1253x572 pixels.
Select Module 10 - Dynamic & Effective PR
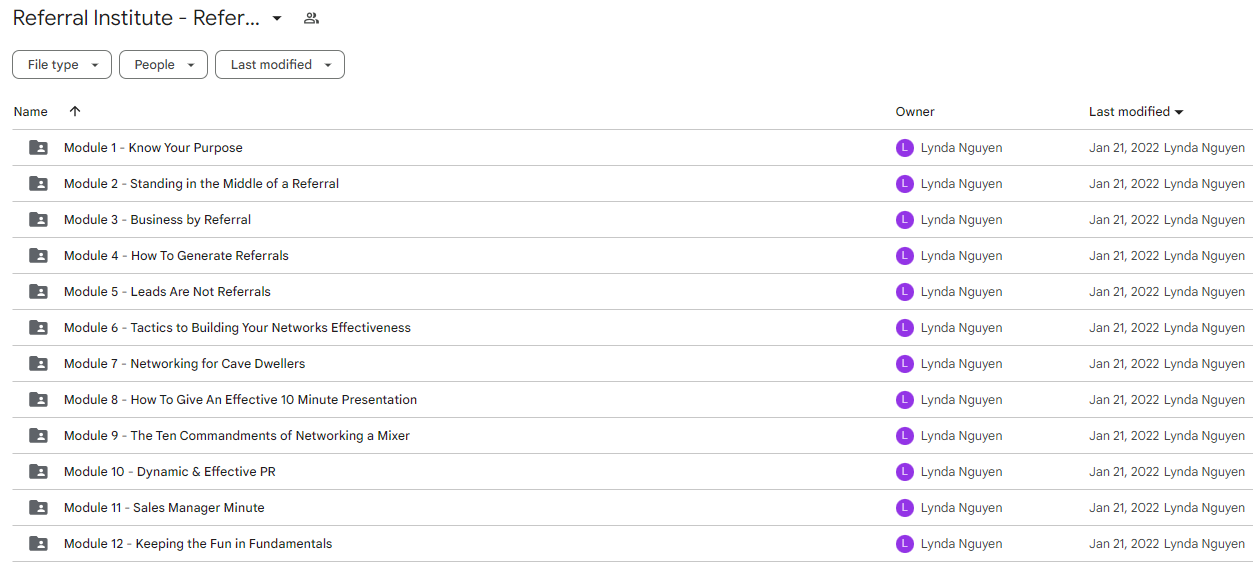point(169,472)
